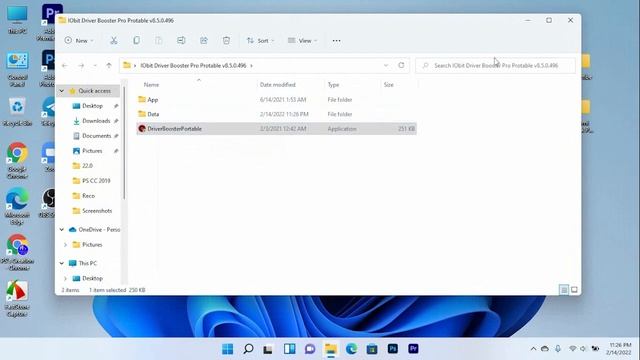Click the address bar path text
The height and width of the screenshot is (360, 640).
[x=193, y=65]
